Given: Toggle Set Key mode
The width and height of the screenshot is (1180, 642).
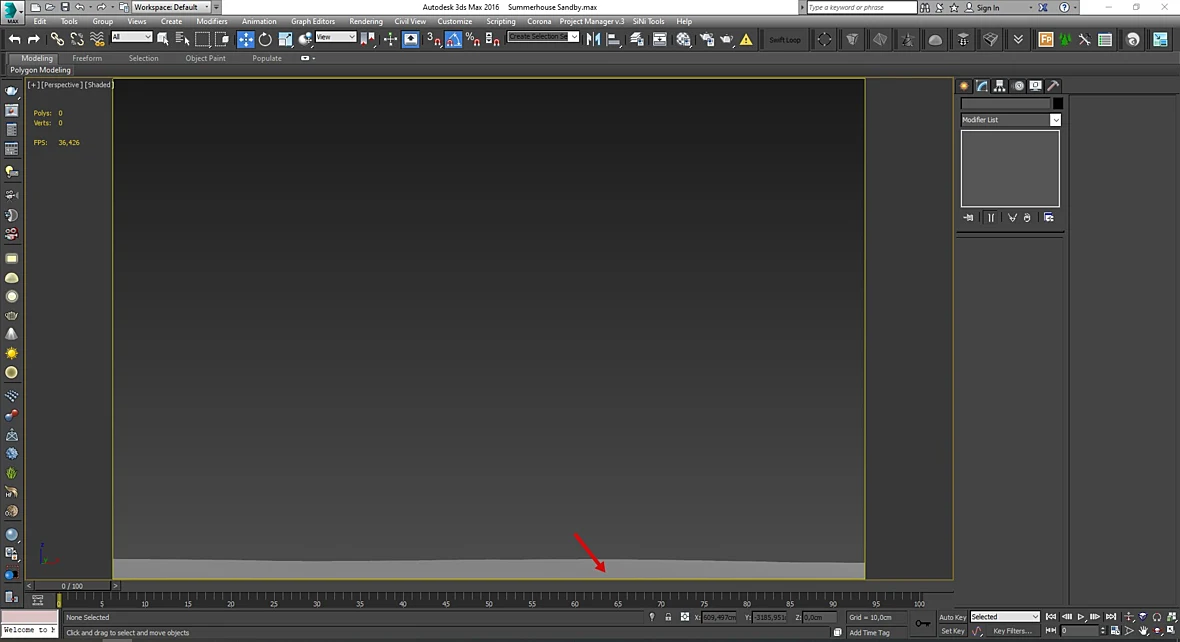Looking at the screenshot, I should (x=952, y=631).
